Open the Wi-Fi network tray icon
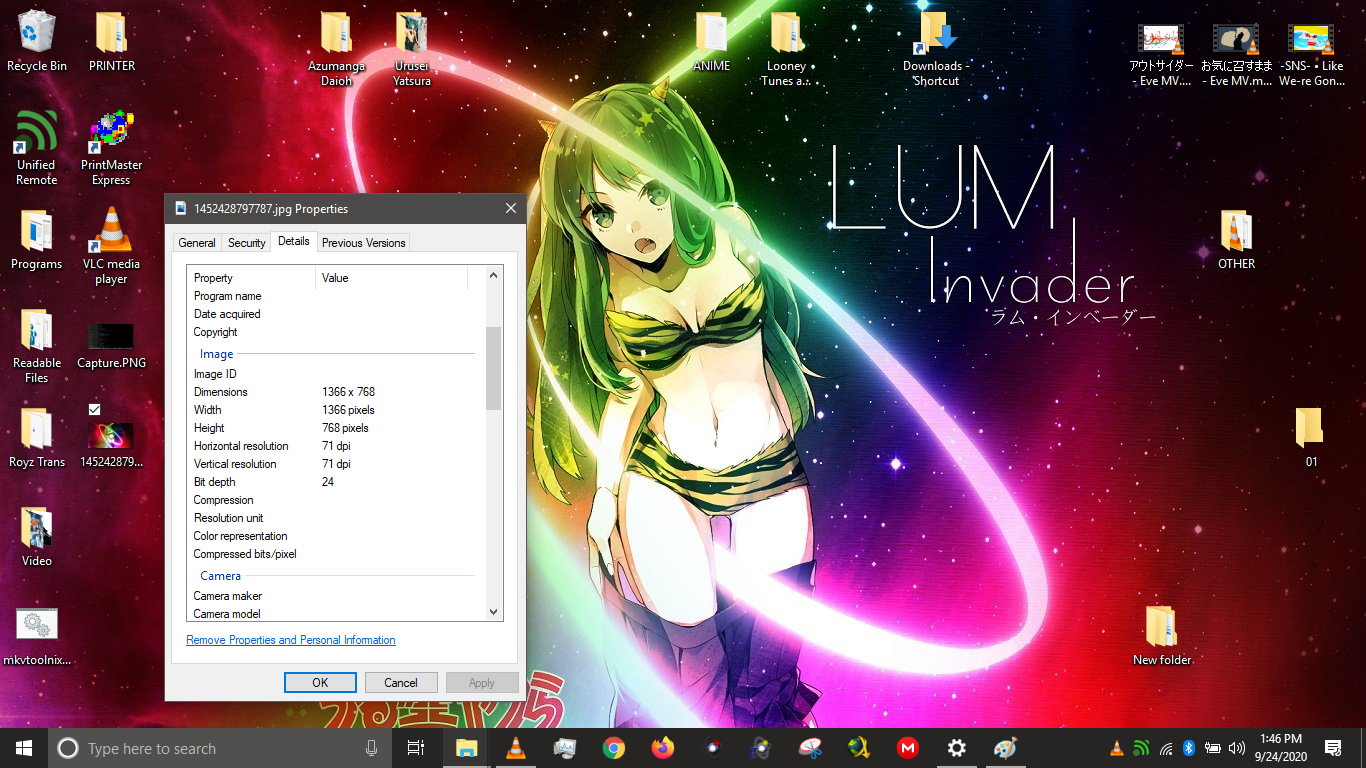Viewport: 1366px width, 768px height. point(1166,748)
